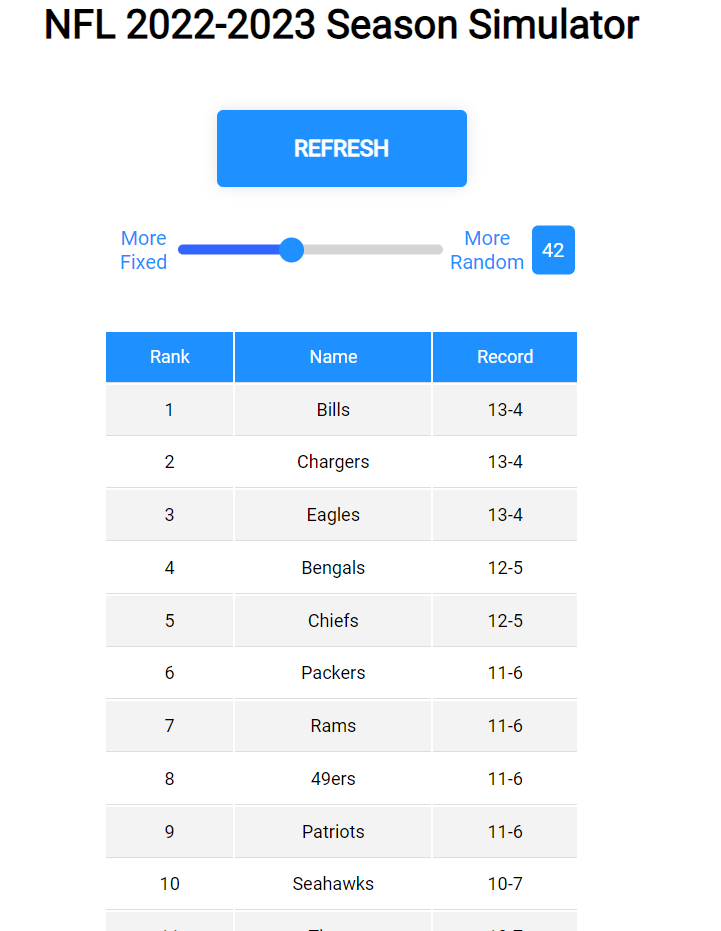Image resolution: width=721 pixels, height=931 pixels.
Task: Select the Seahawks team name
Action: pyautogui.click(x=333, y=884)
